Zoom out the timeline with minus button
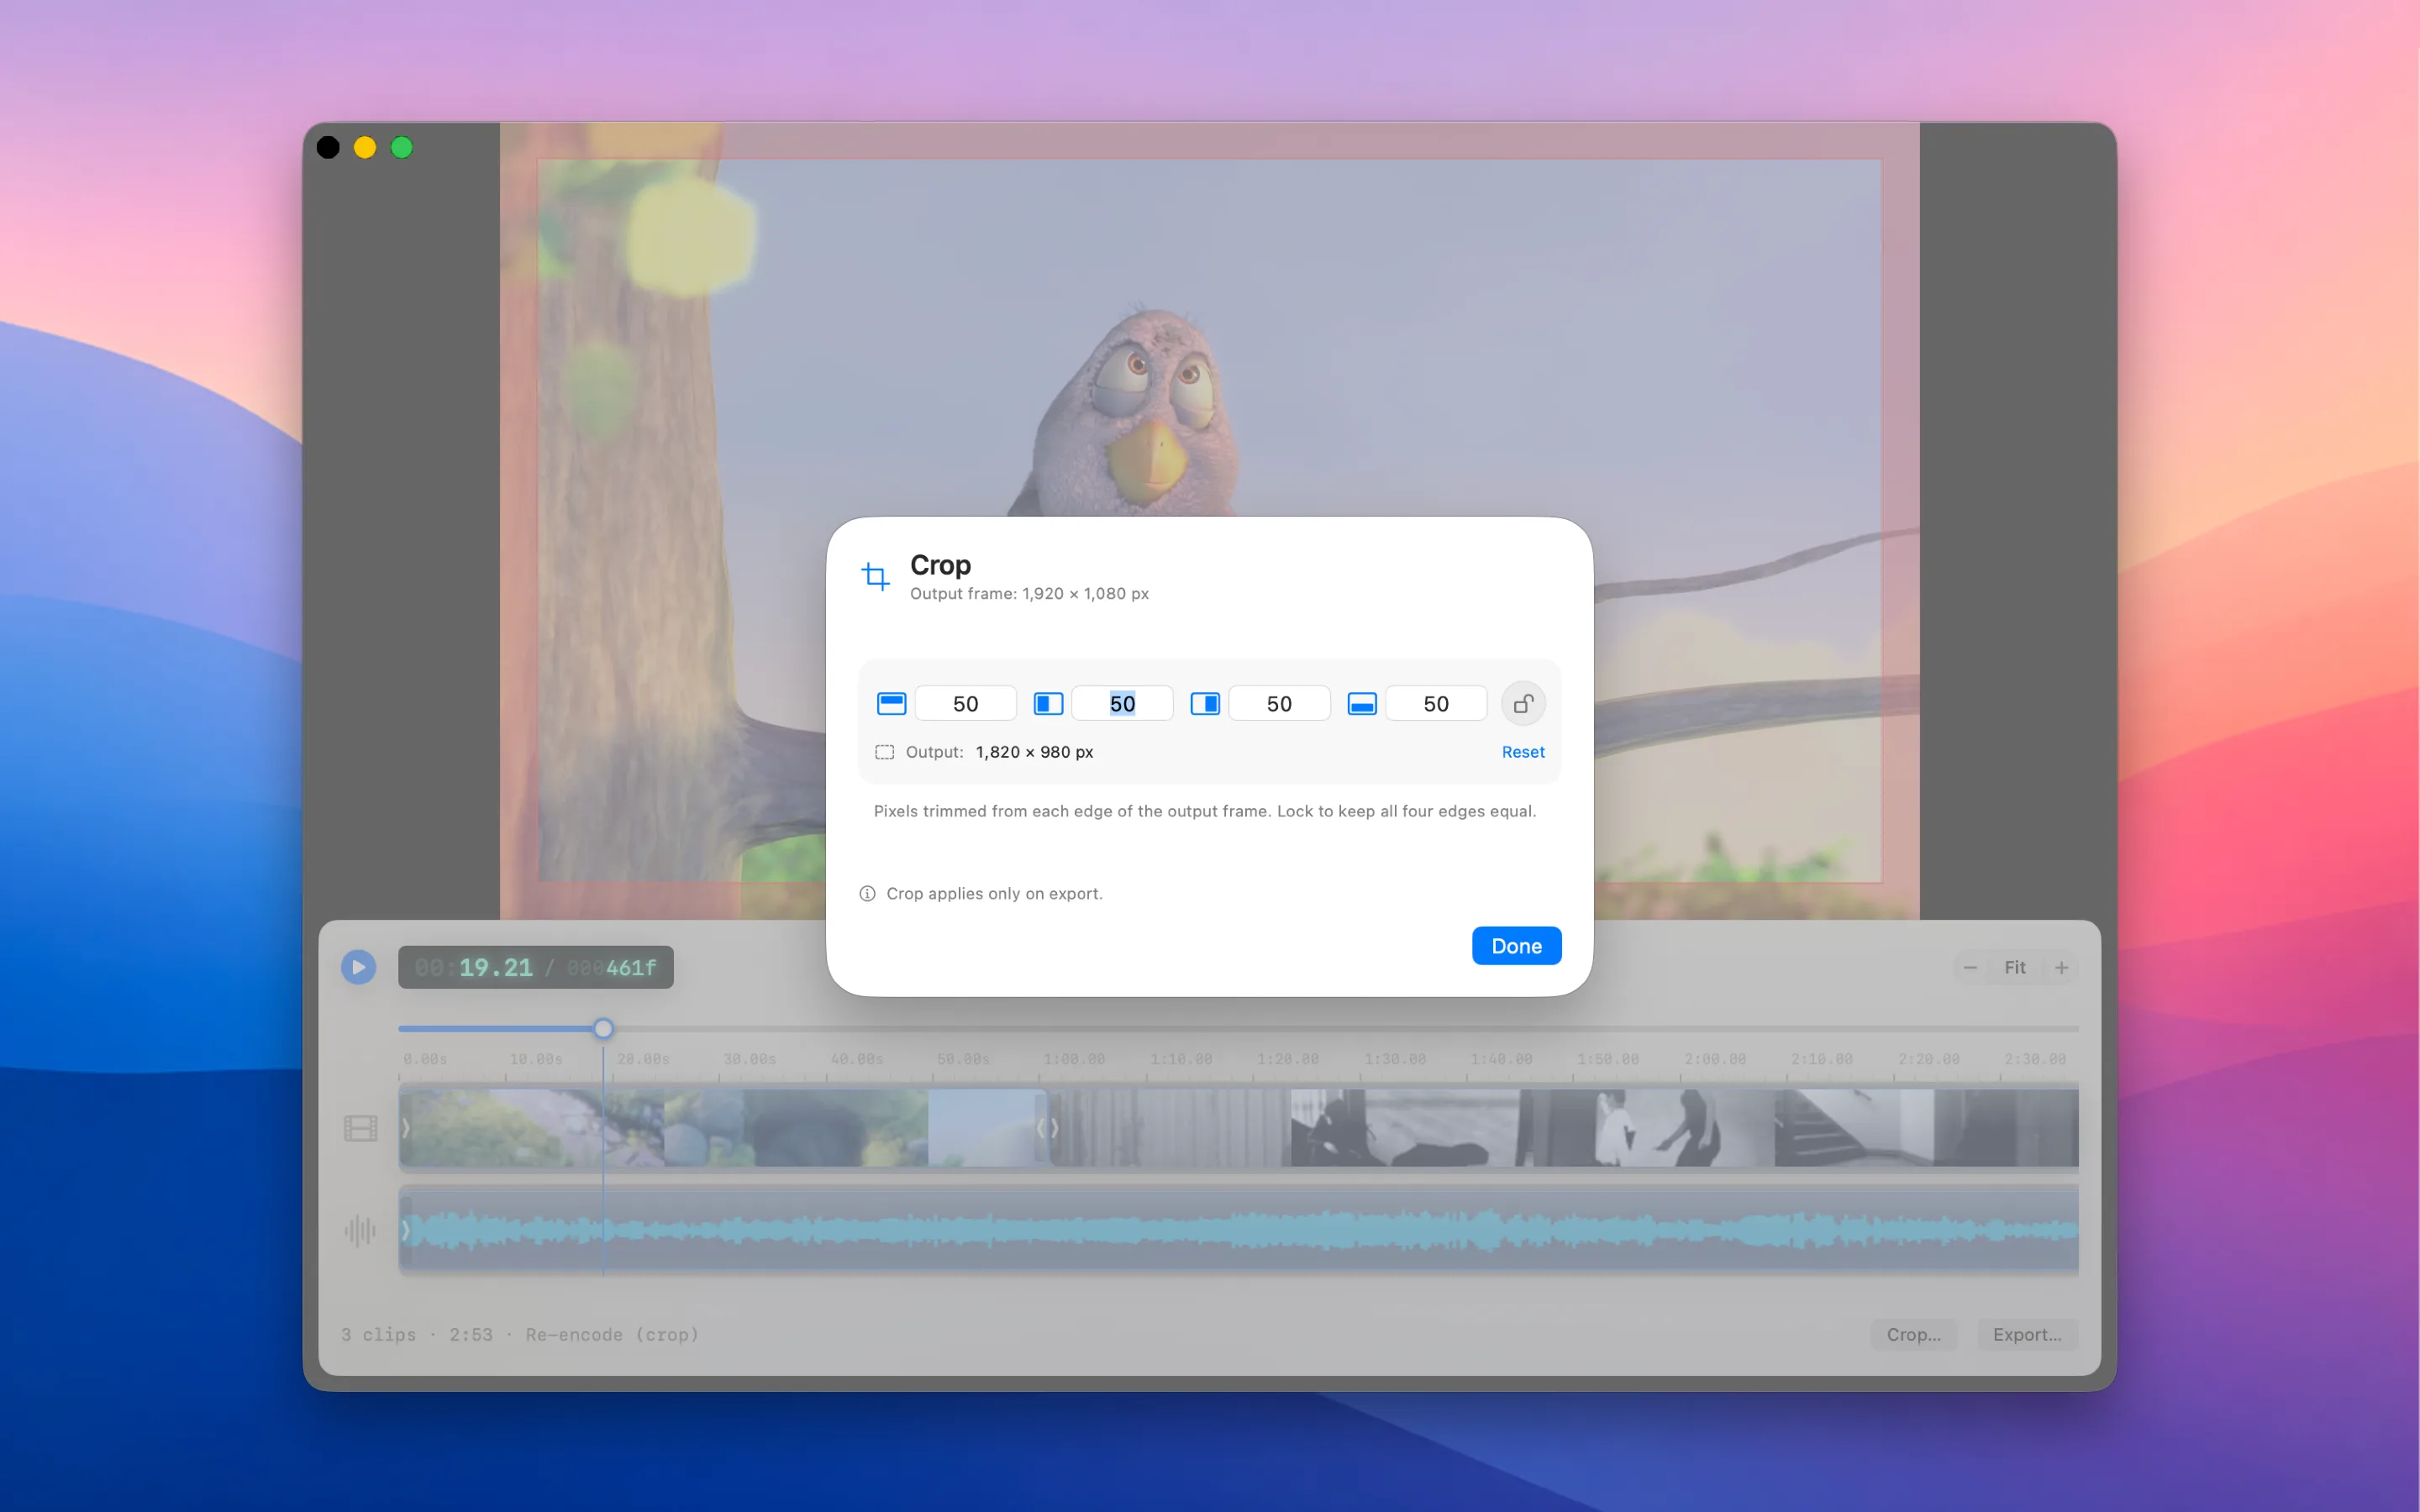 [1970, 968]
